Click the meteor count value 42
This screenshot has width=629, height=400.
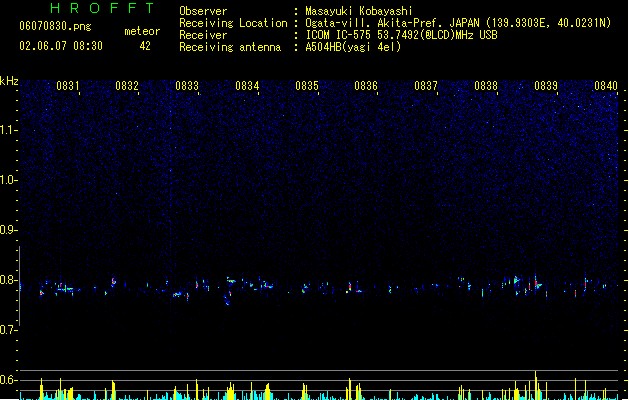point(145,46)
